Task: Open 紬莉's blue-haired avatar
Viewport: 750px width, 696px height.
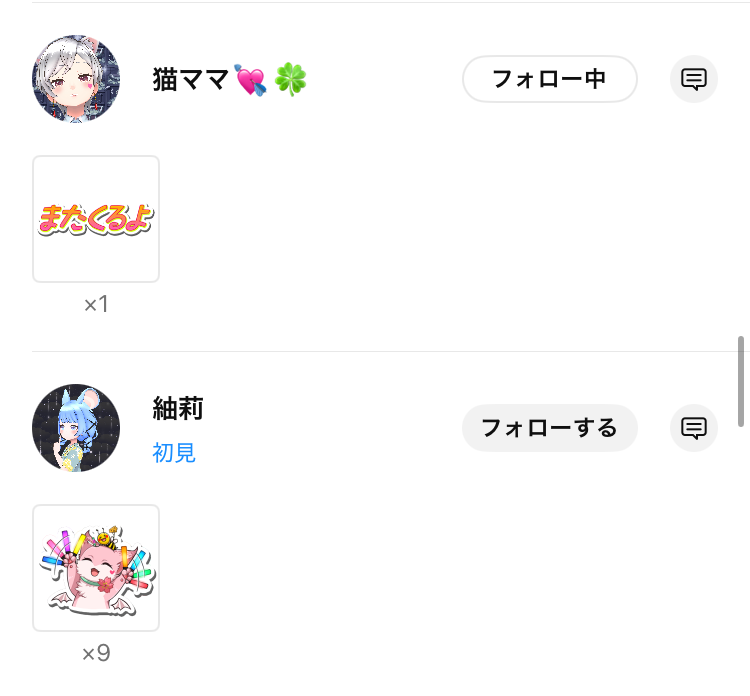Action: point(76,428)
